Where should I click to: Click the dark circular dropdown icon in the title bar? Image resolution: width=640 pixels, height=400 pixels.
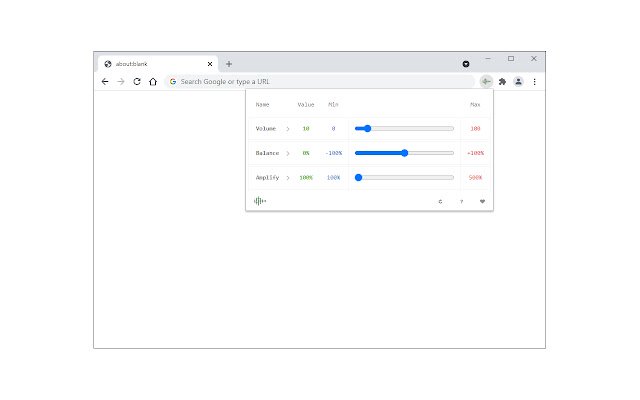pyautogui.click(x=466, y=64)
